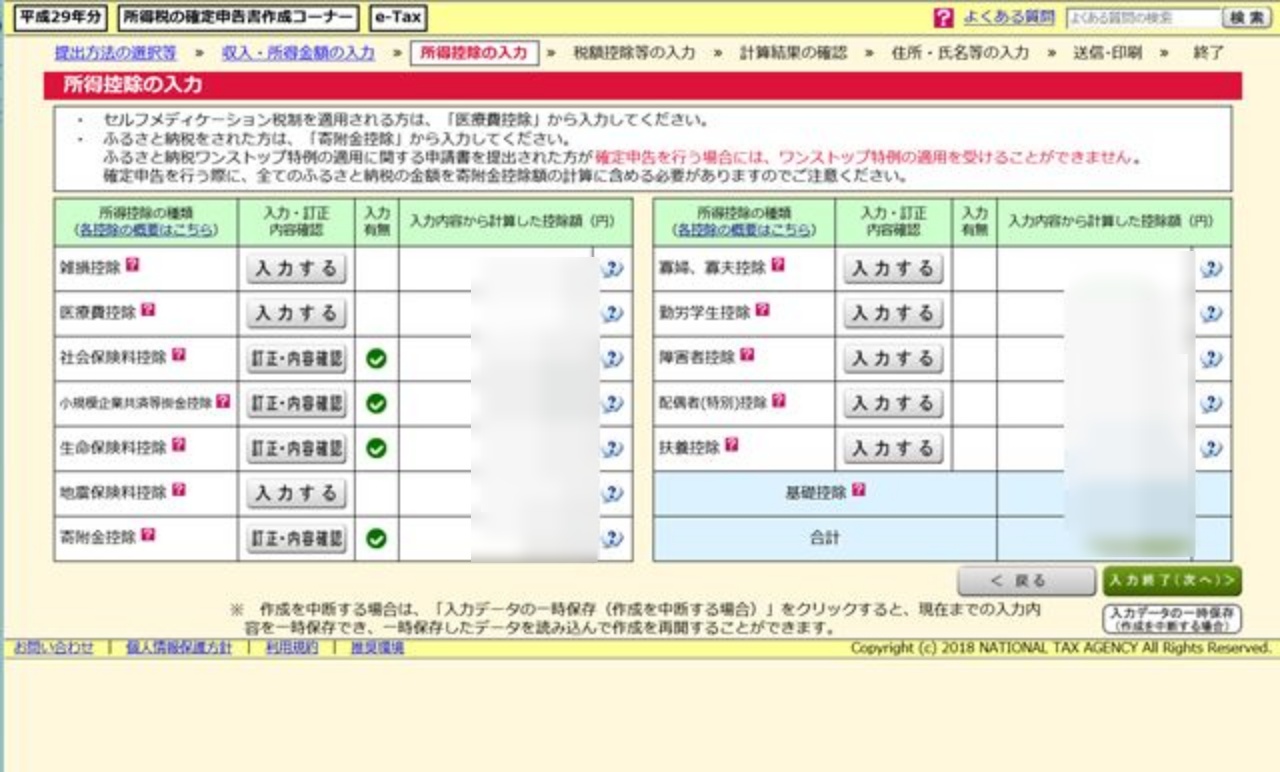Click 入力する button for 医療費控除
The height and width of the screenshot is (772, 1280).
296,313
